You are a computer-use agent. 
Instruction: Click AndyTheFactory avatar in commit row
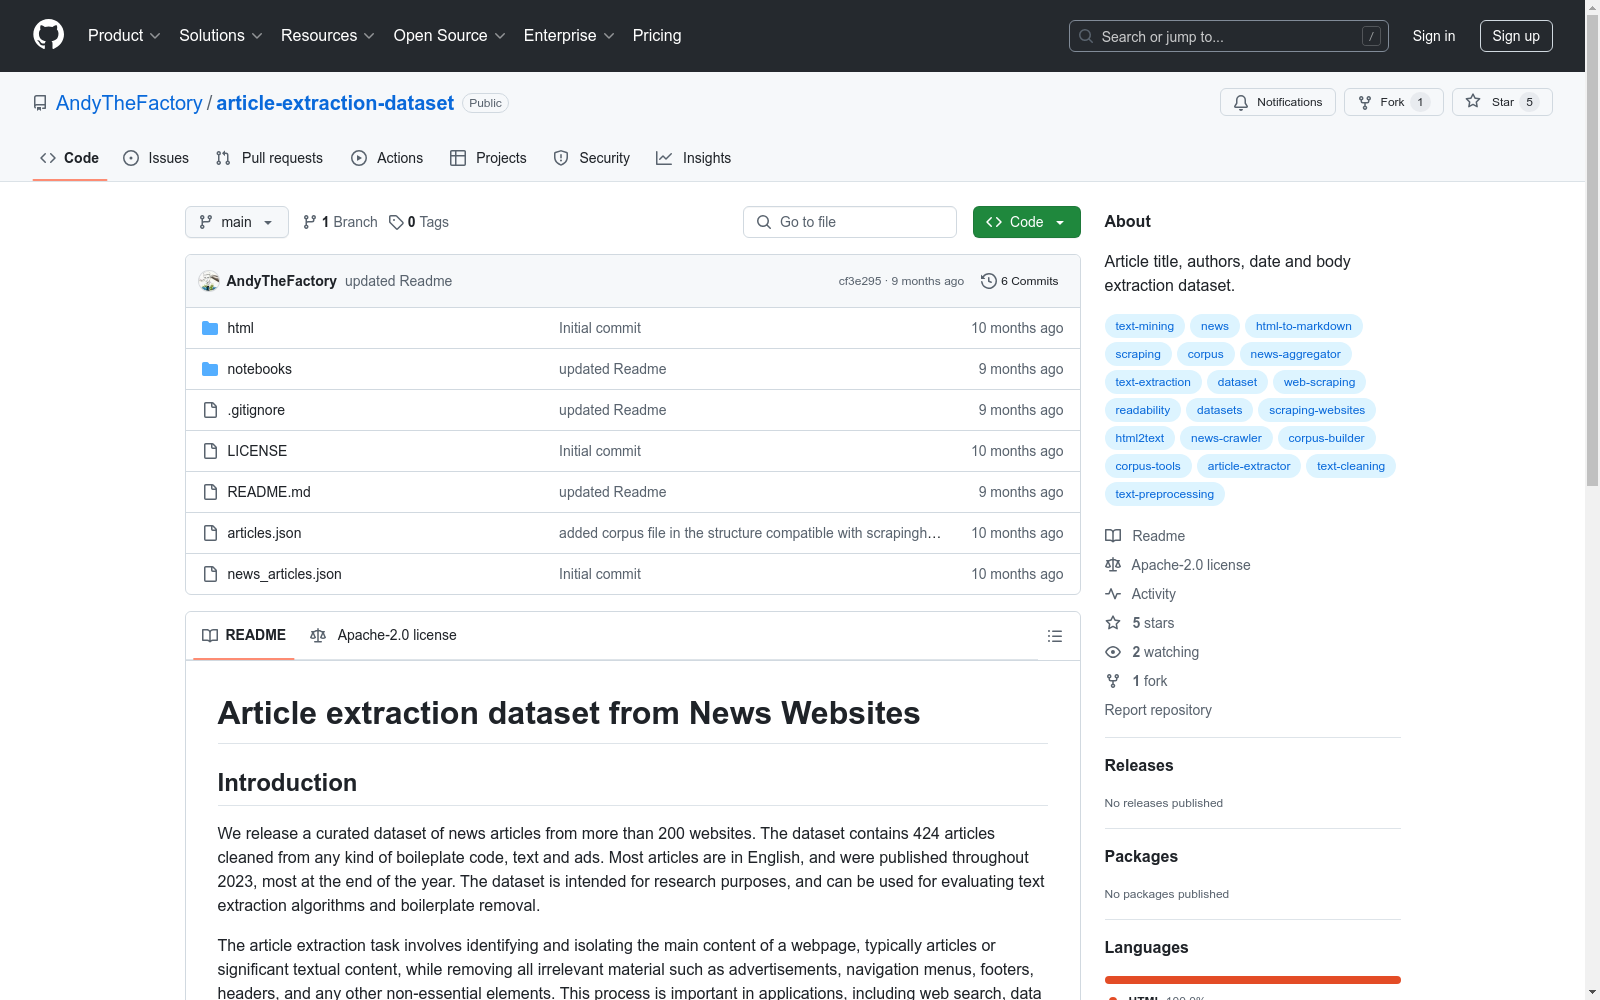(209, 281)
